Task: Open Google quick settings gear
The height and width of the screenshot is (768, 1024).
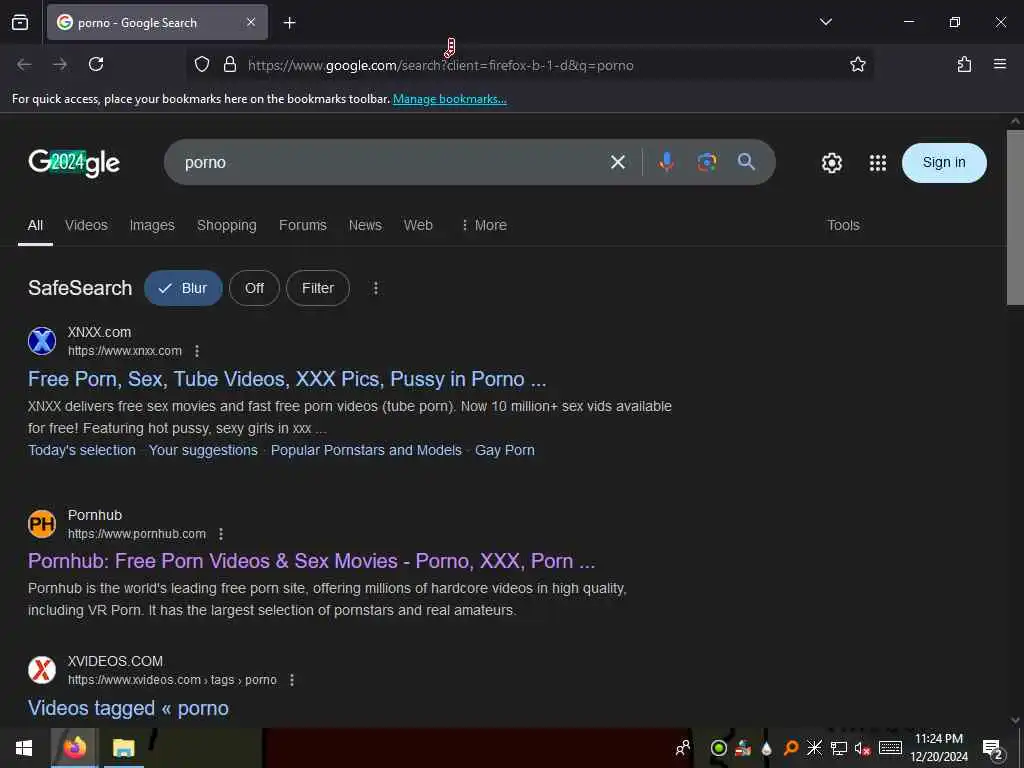Action: [831, 163]
